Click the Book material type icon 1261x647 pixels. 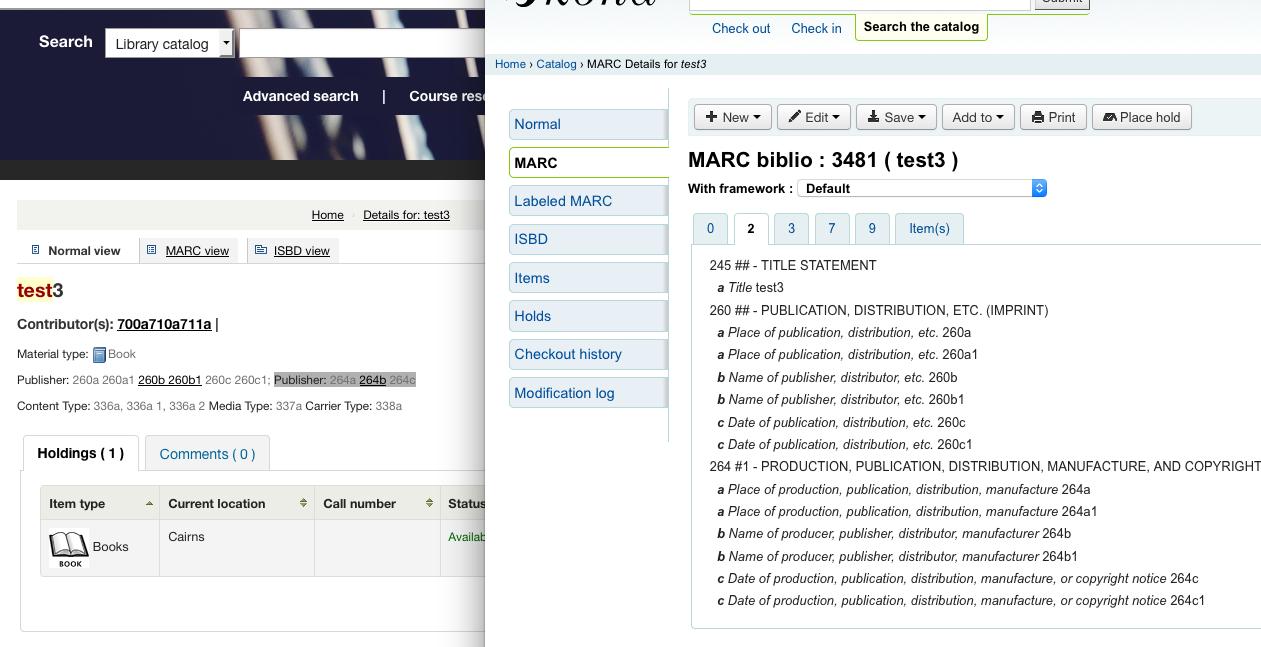(99, 355)
